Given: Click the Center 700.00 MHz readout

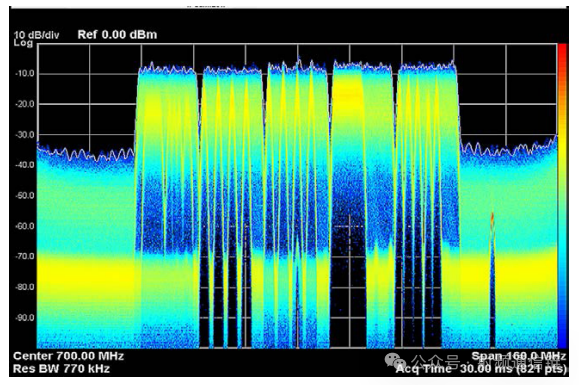Looking at the screenshot, I should (68, 356).
